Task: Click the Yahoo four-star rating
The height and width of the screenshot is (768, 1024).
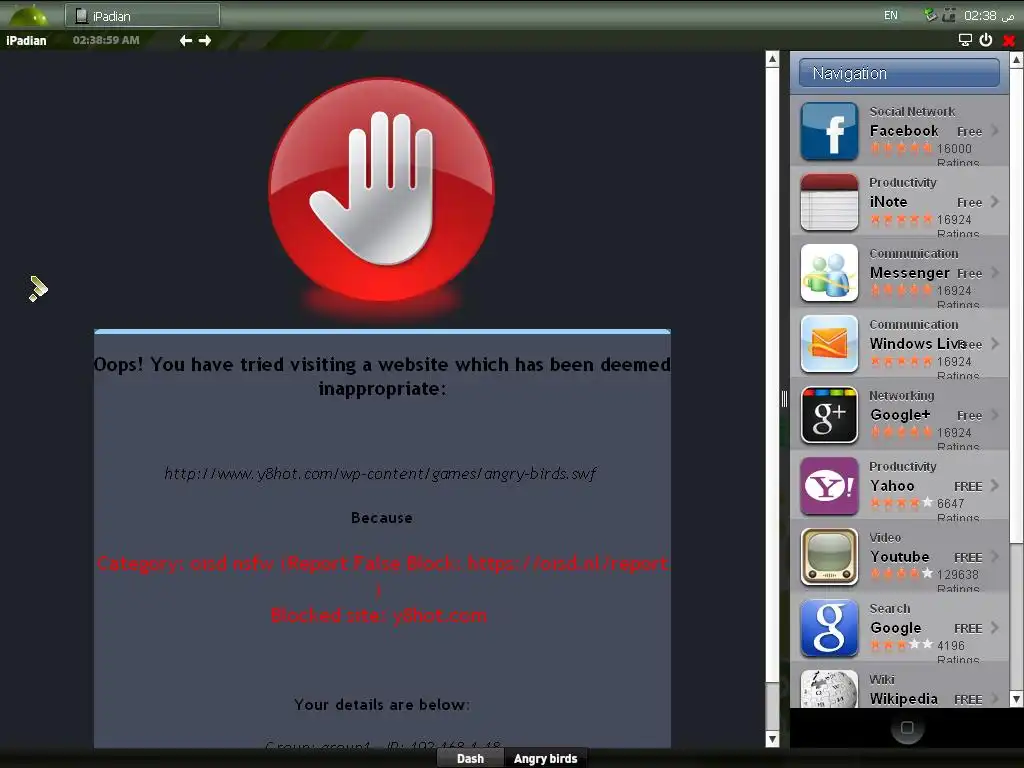Action: (901, 503)
